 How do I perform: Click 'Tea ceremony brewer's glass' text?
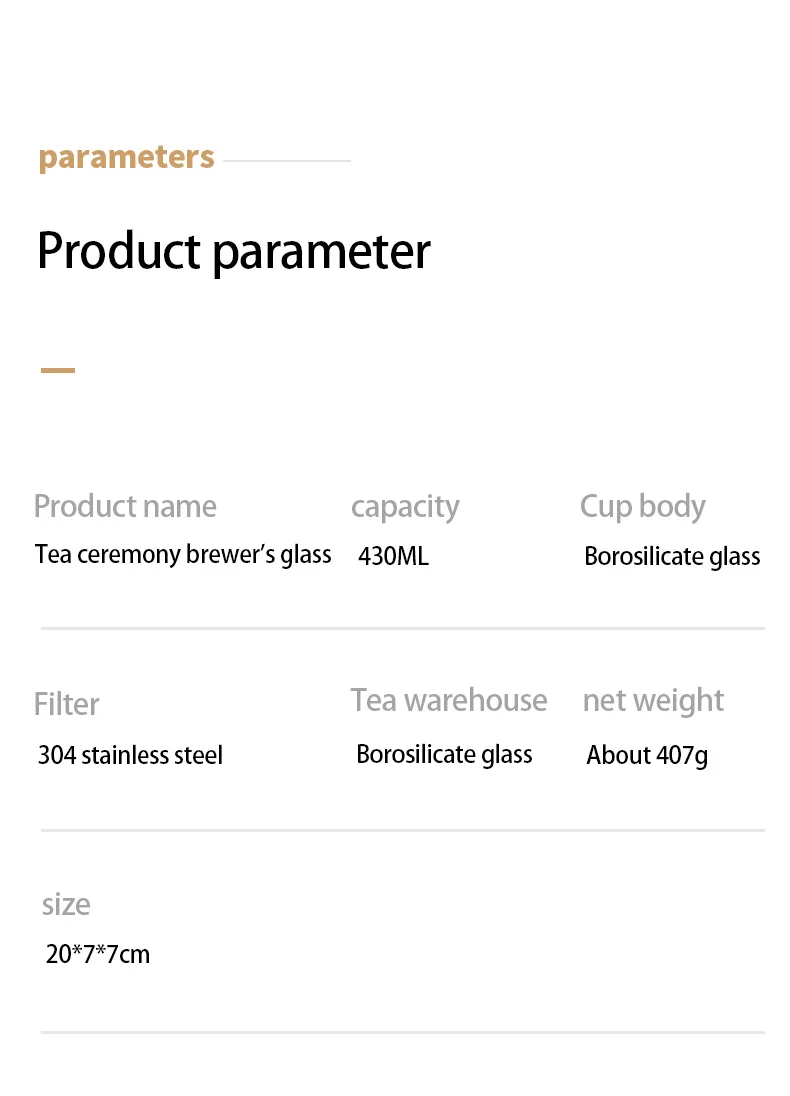183,554
